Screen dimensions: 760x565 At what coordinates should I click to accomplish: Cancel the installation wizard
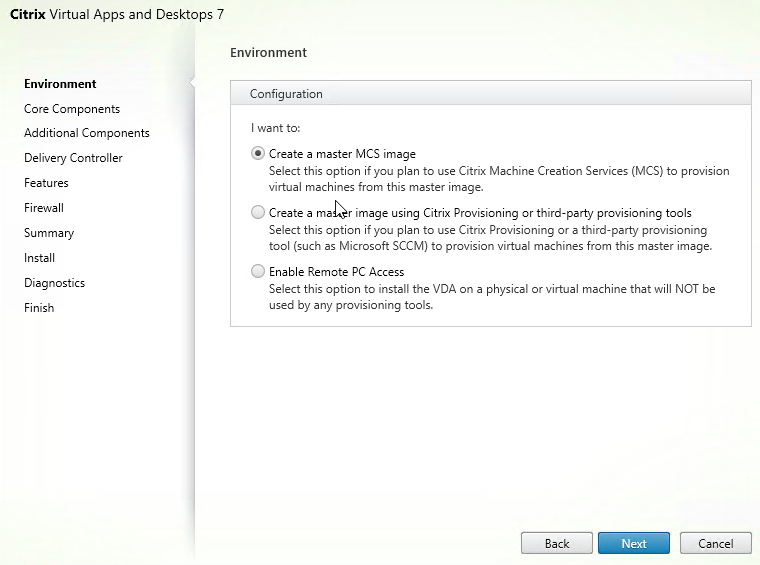(x=715, y=543)
